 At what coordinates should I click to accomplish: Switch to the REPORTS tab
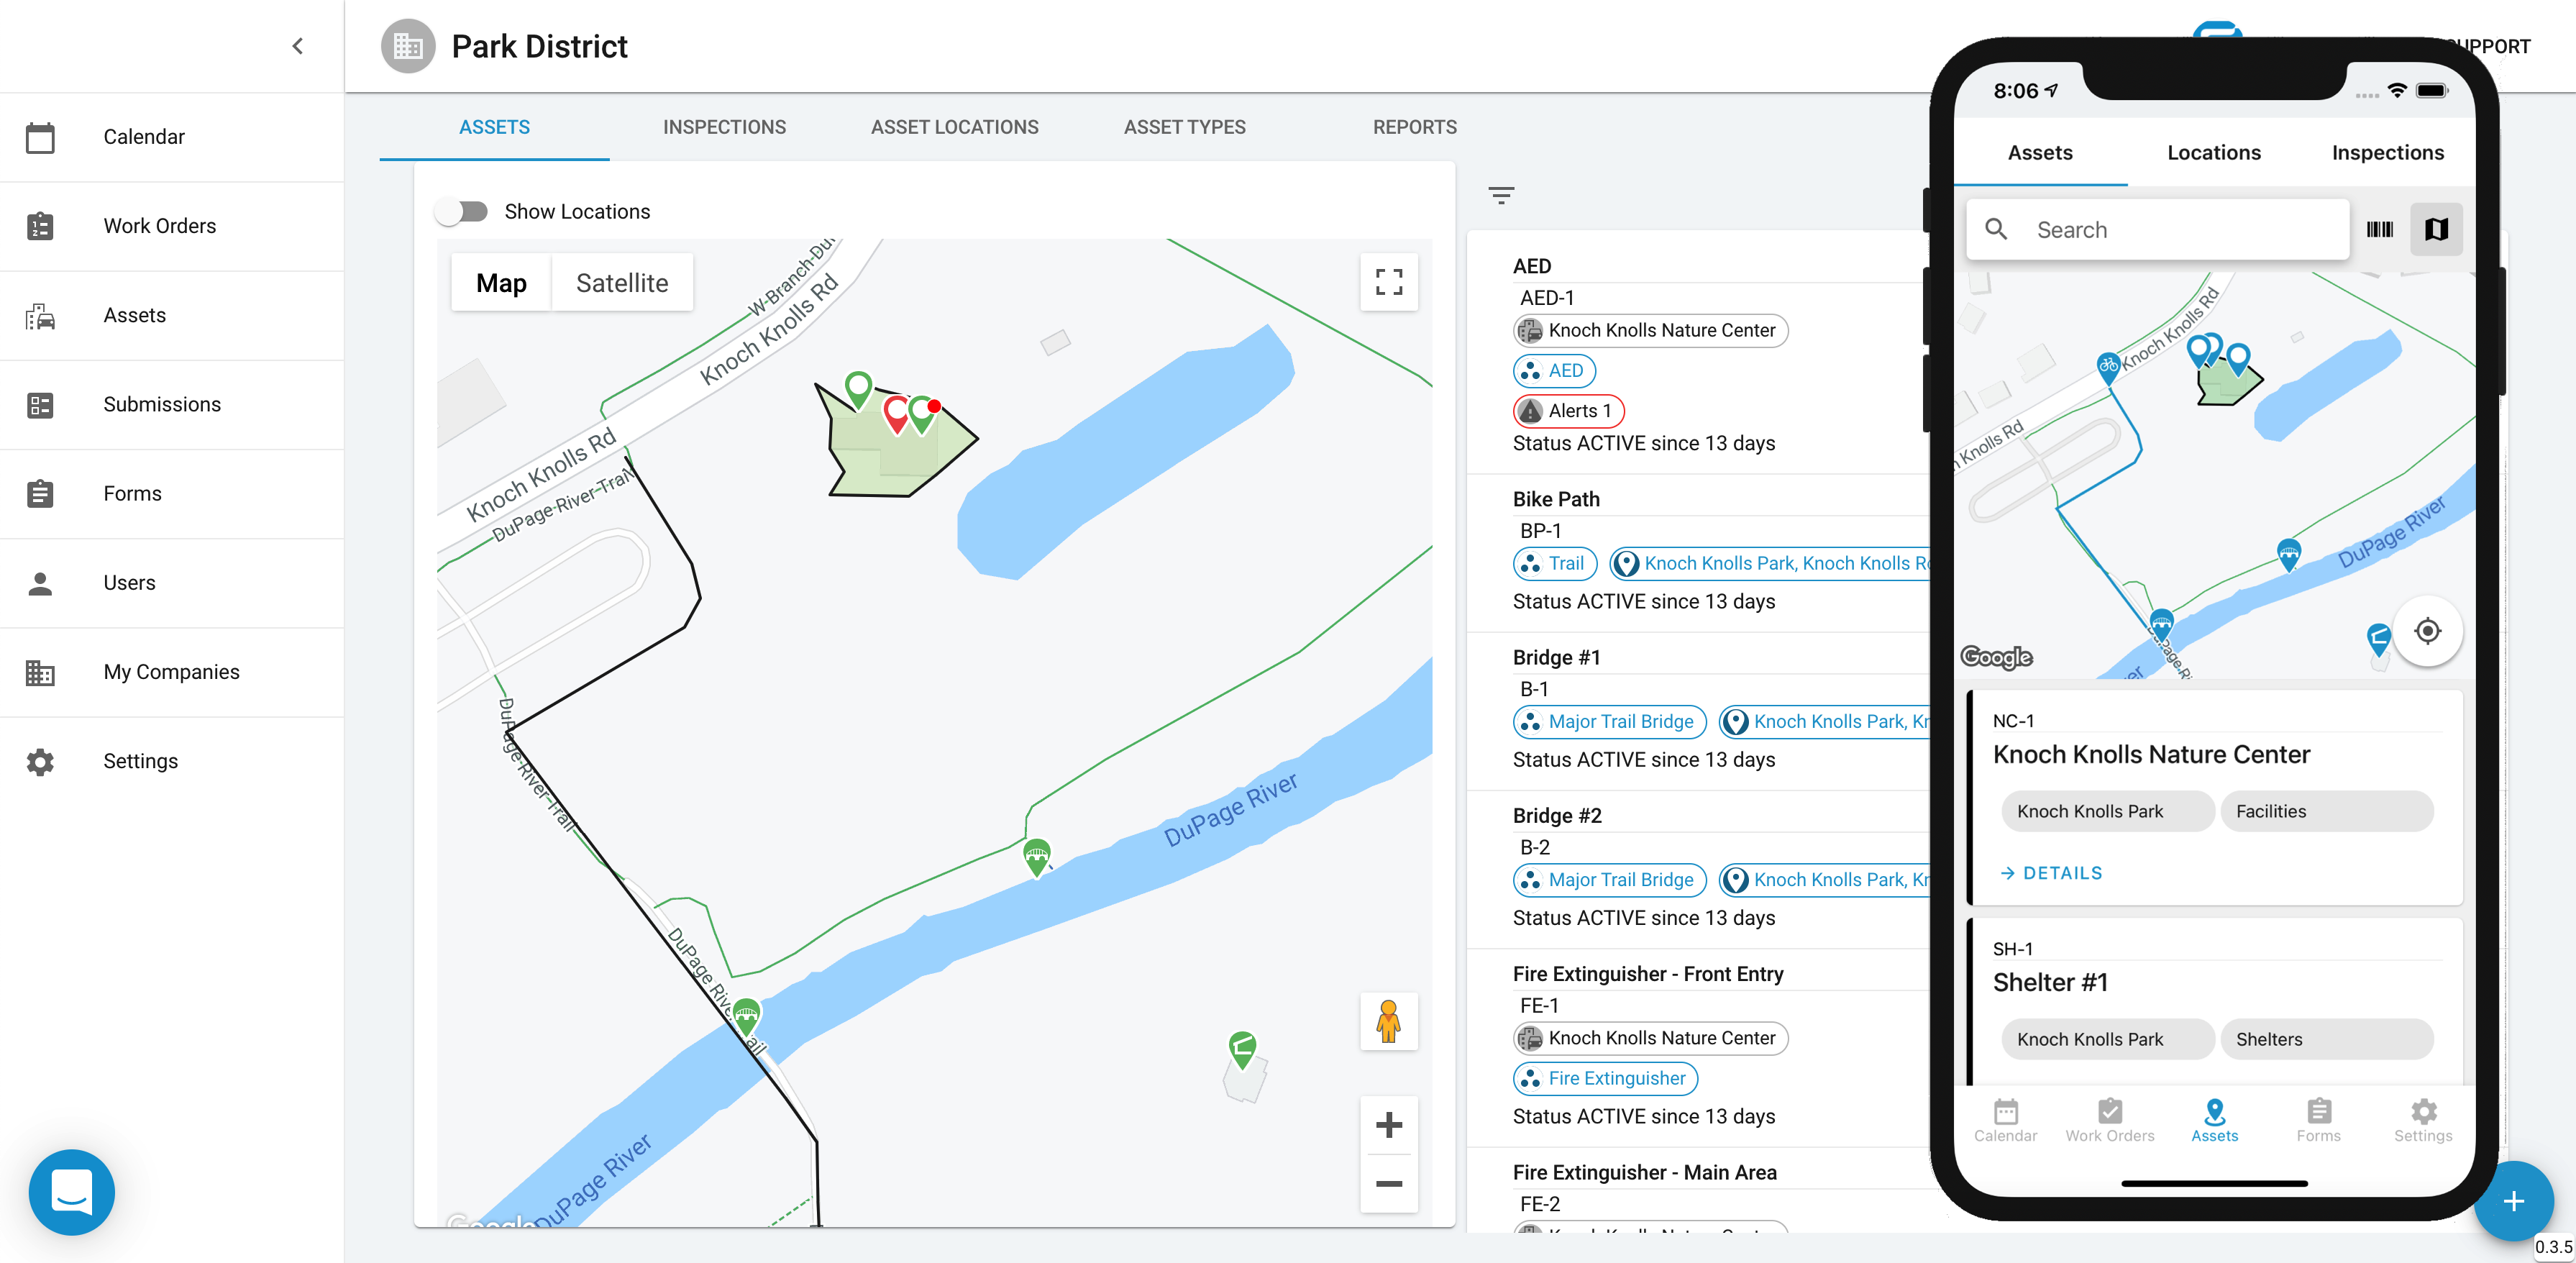[1414, 127]
